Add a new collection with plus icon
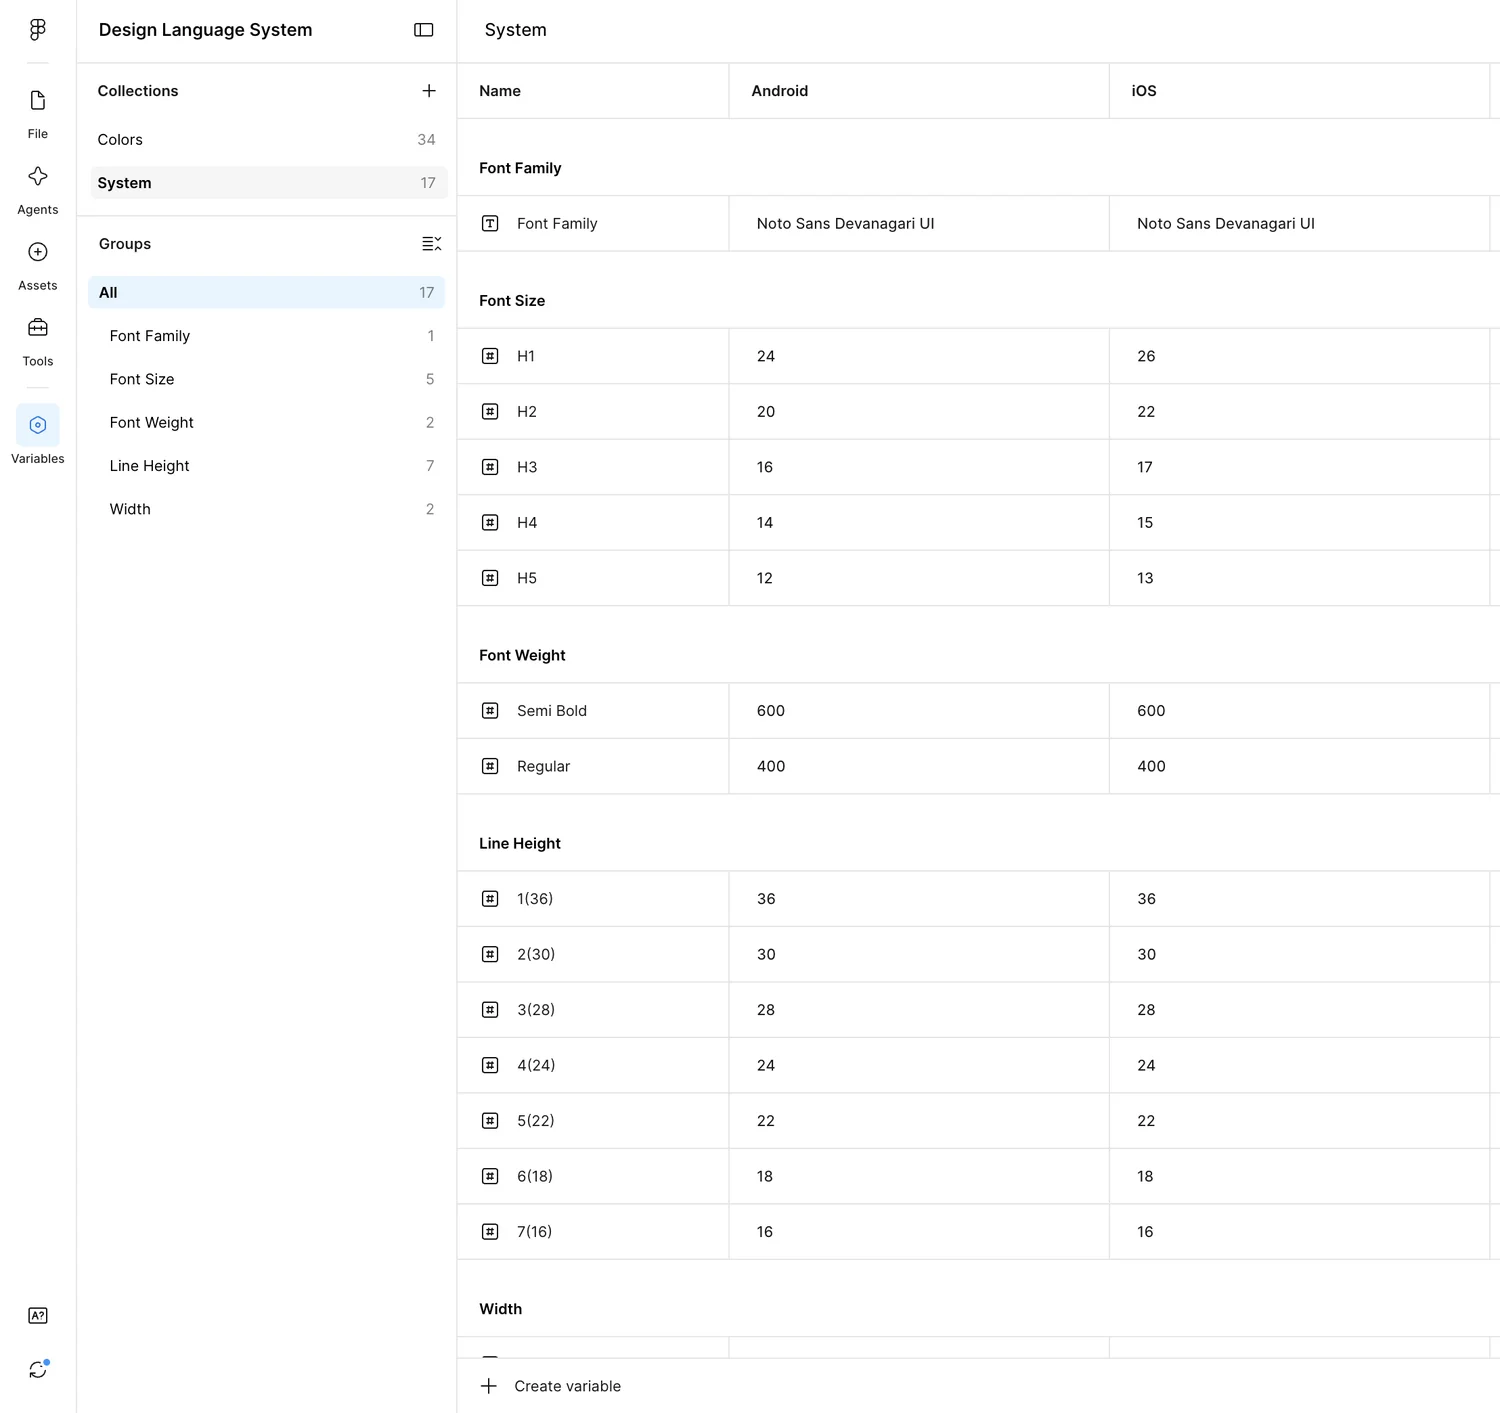 coord(429,91)
